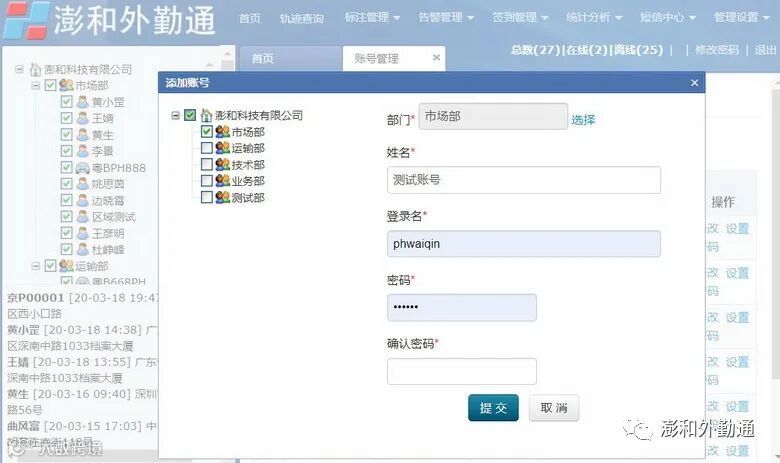Click vehicle icon beside 粤BPH888
The width and height of the screenshot is (780, 463).
pos(83,168)
